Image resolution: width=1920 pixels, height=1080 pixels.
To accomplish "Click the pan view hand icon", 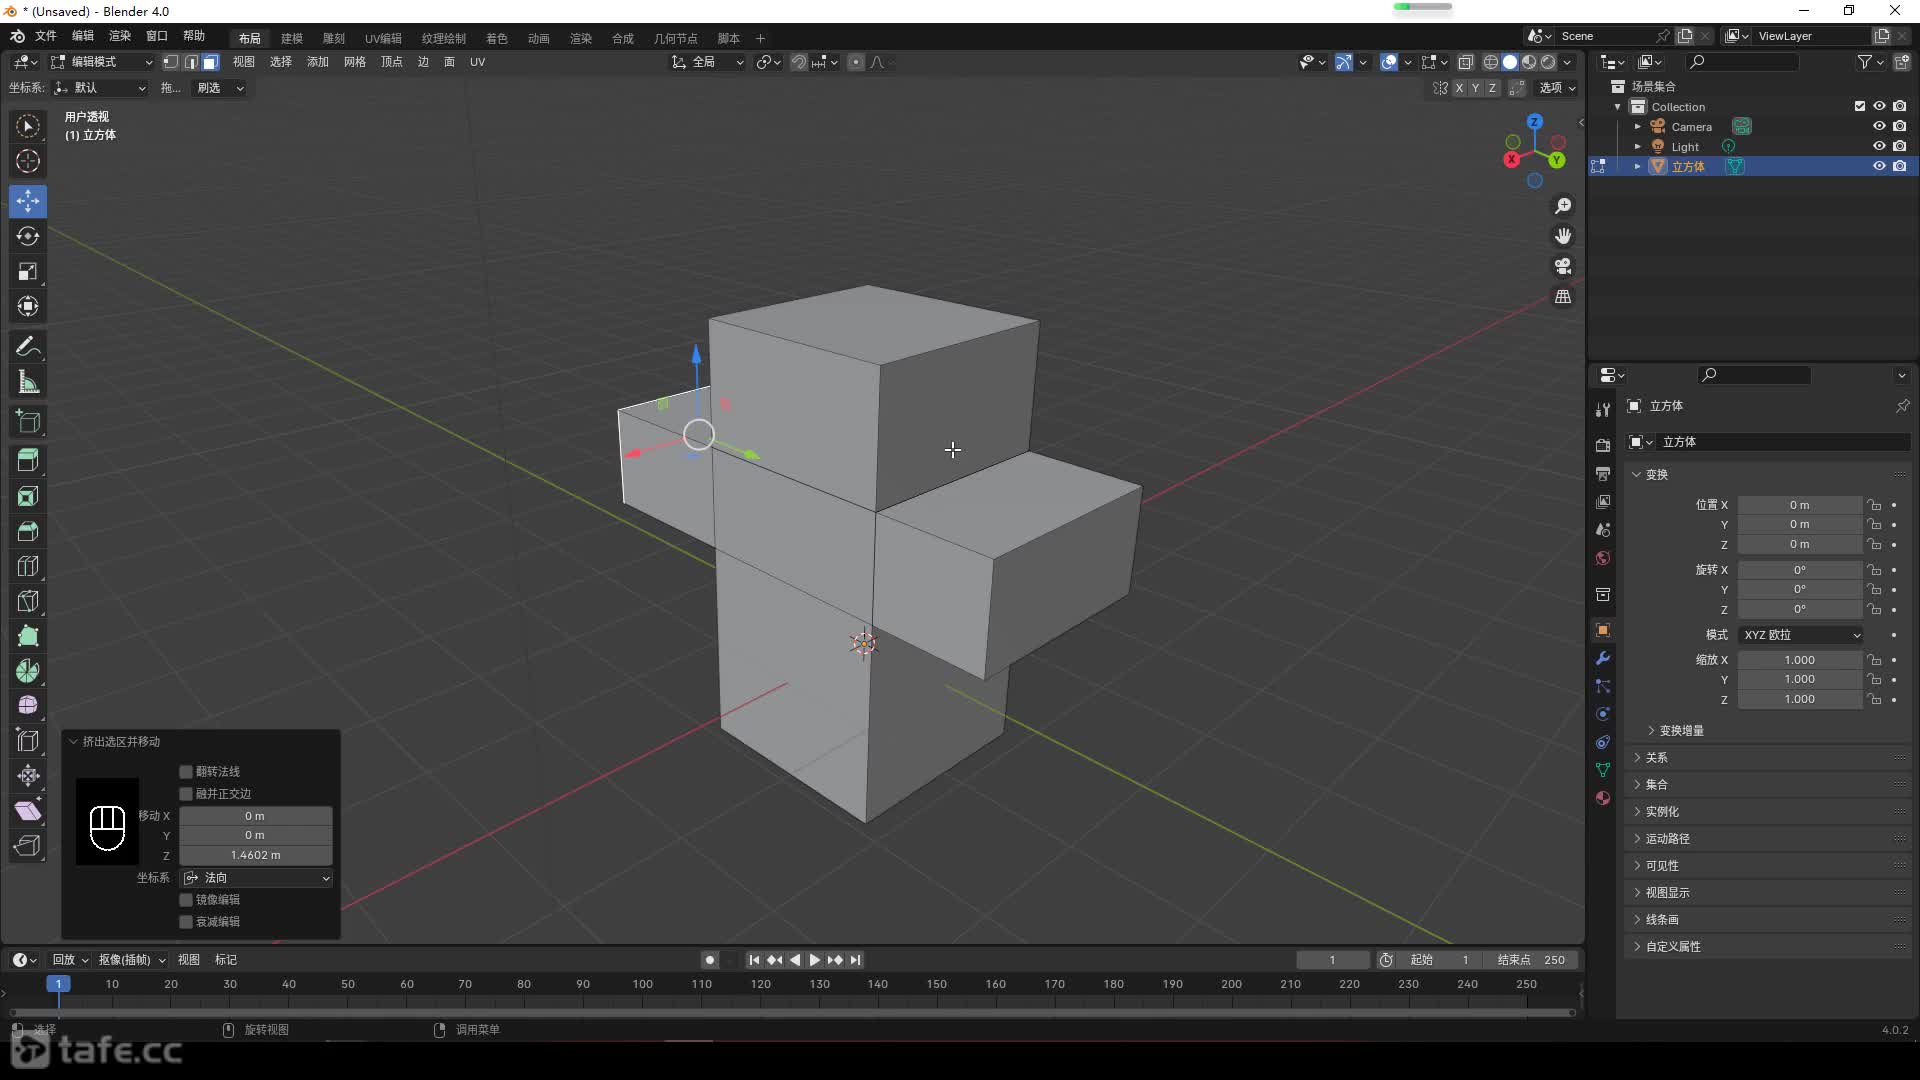I will [x=1563, y=236].
